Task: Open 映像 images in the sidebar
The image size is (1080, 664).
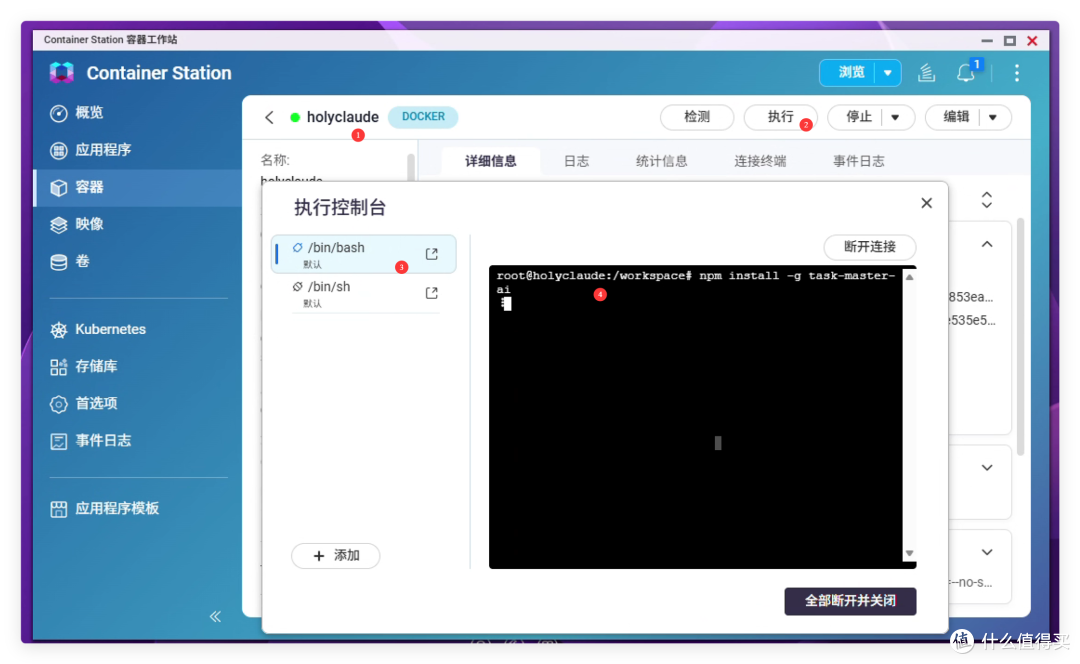Action: (x=138, y=225)
